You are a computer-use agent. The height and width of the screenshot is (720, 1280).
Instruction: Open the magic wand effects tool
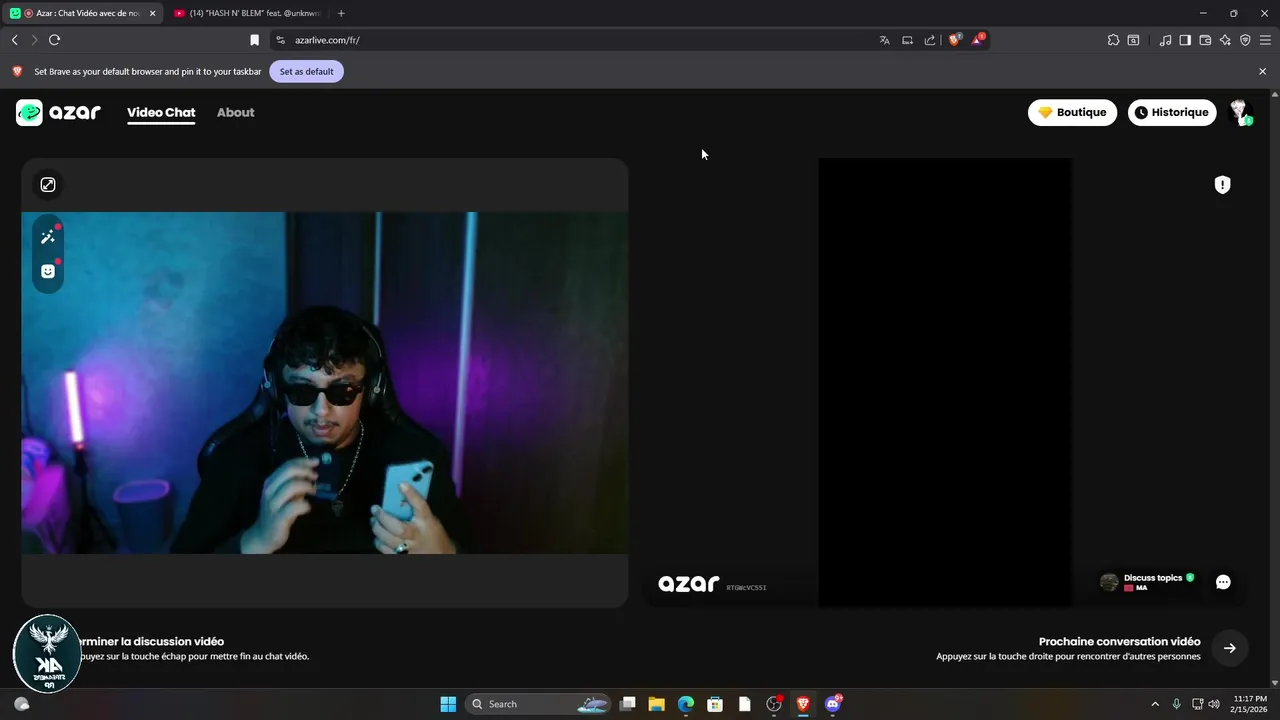tap(48, 237)
